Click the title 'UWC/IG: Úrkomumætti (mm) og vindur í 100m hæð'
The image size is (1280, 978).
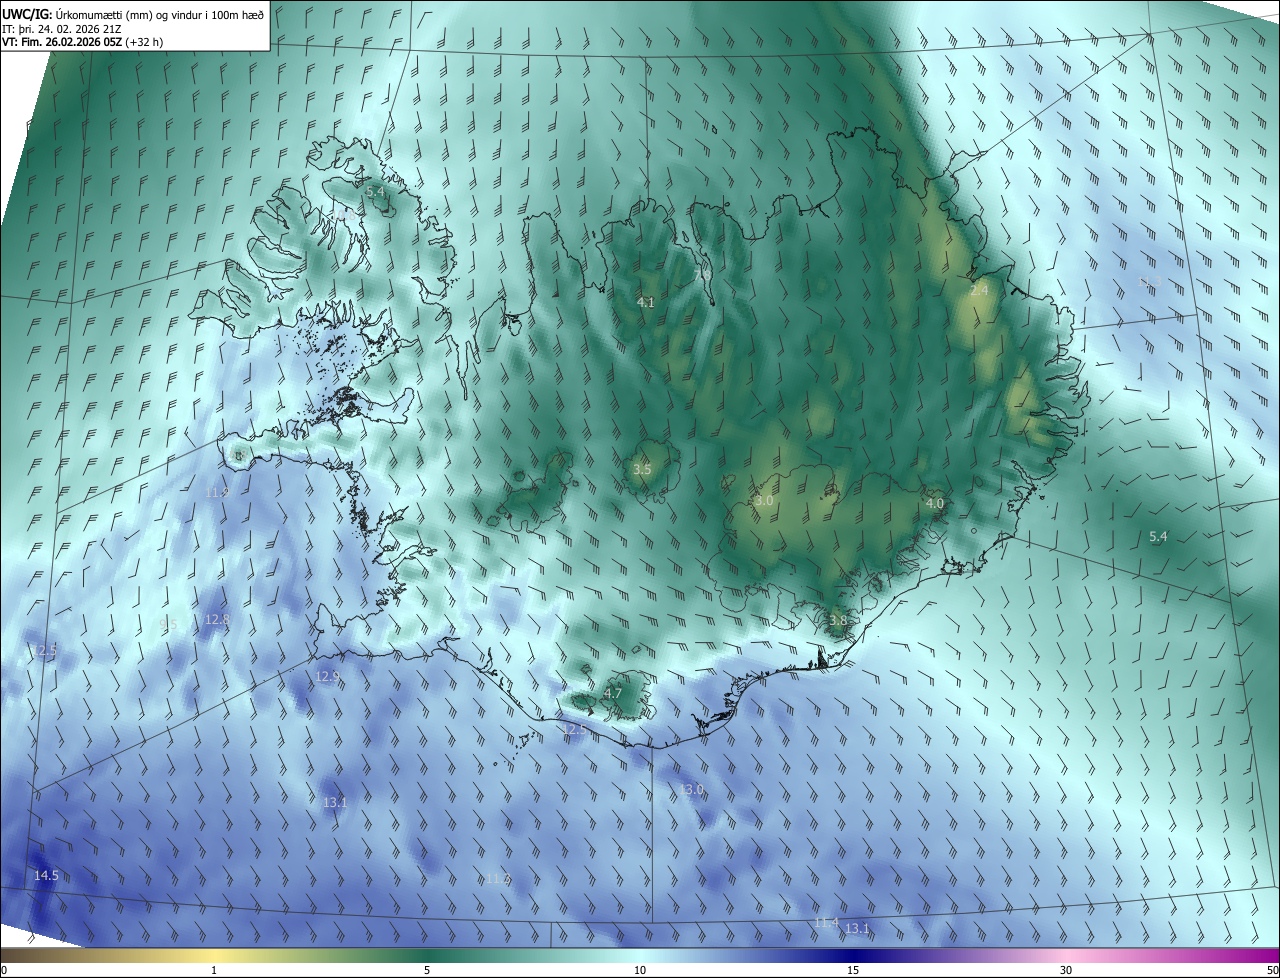point(133,13)
